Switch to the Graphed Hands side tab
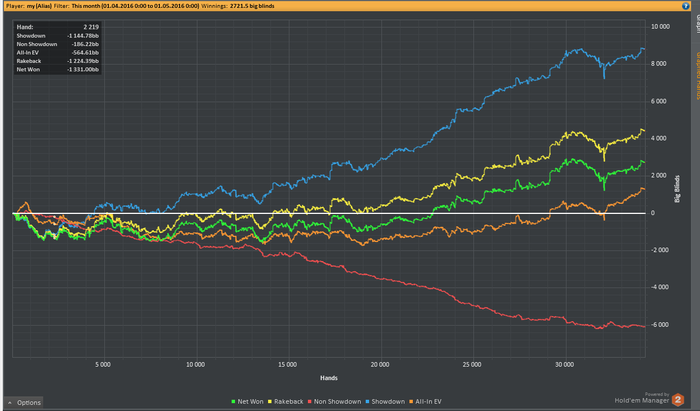The width and height of the screenshot is (700, 411). coord(696,76)
